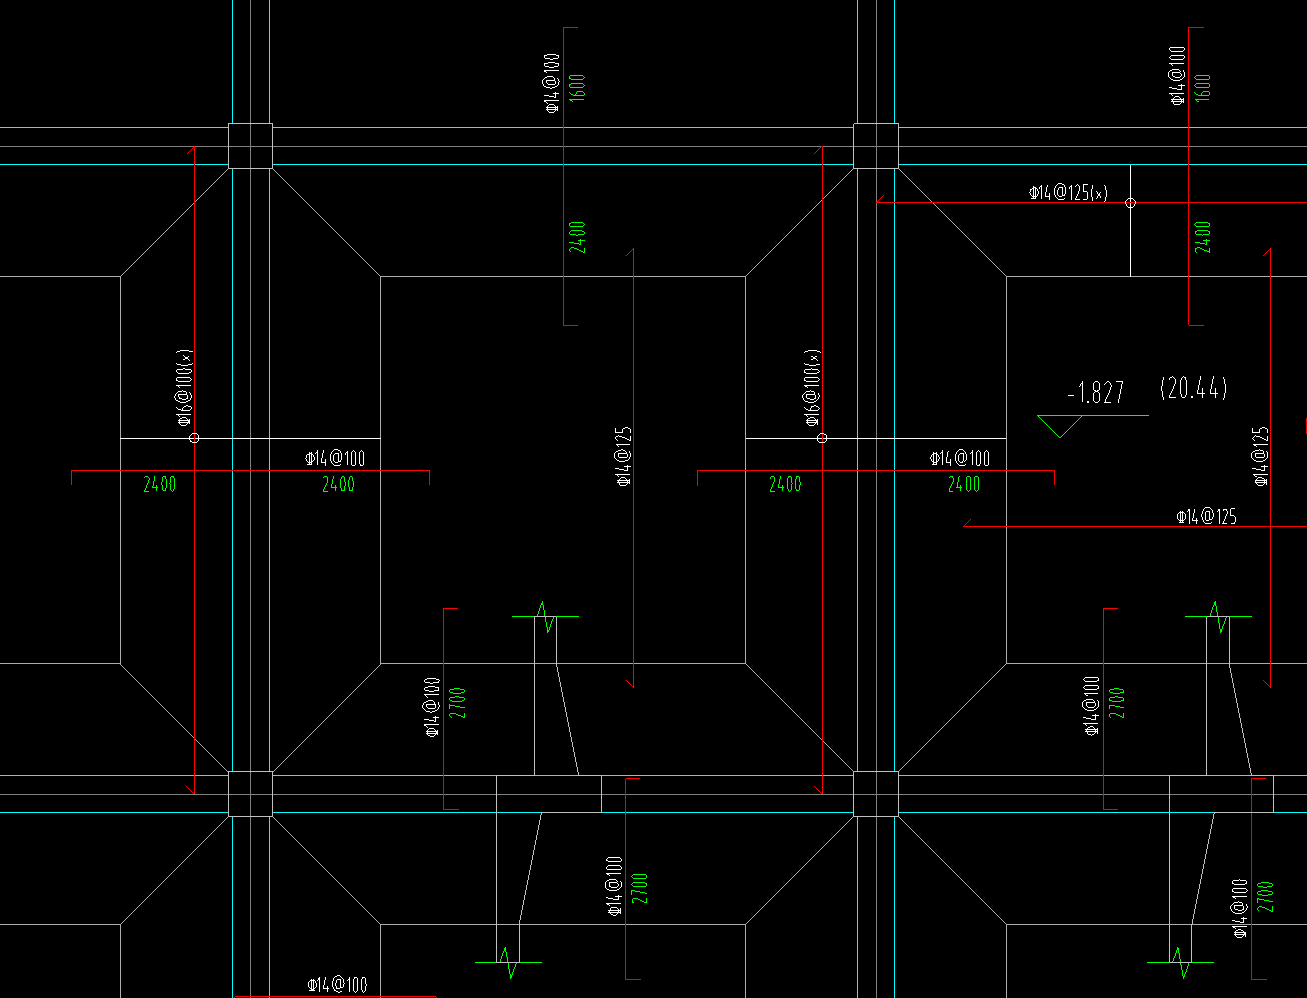Click the green 1600 dimension at top right
This screenshot has height=998, width=1307.
coord(1203,87)
